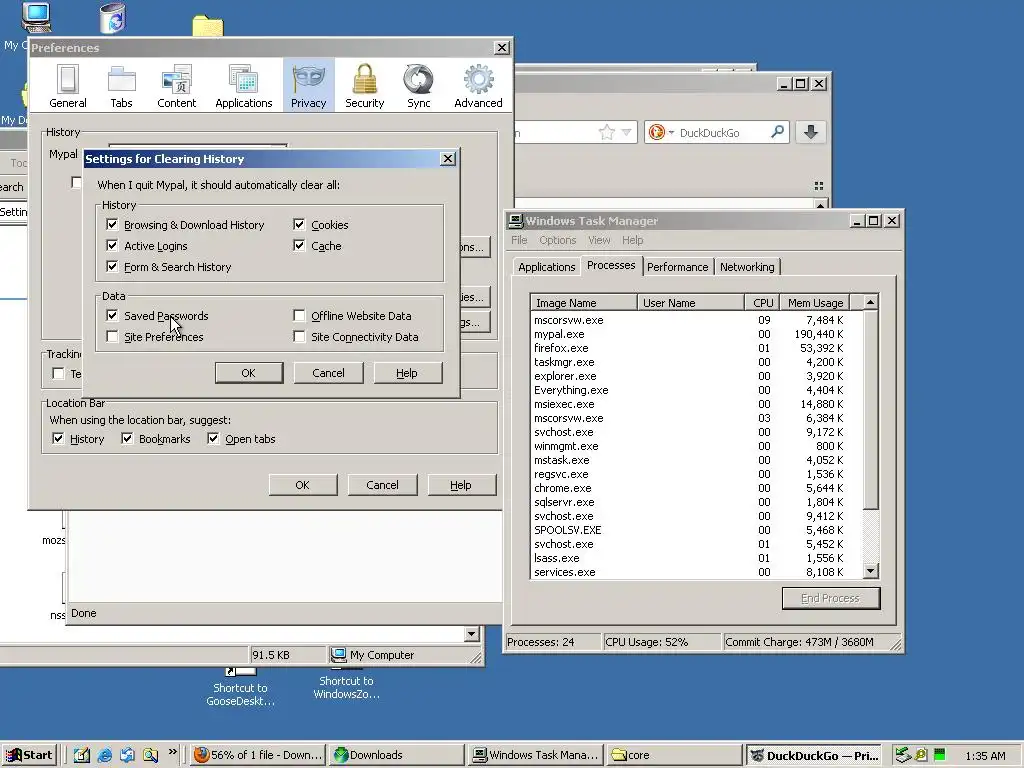Viewport: 1024px width, 768px height.
Task: Open the bookmark star dropdown arrow
Action: coord(626,133)
